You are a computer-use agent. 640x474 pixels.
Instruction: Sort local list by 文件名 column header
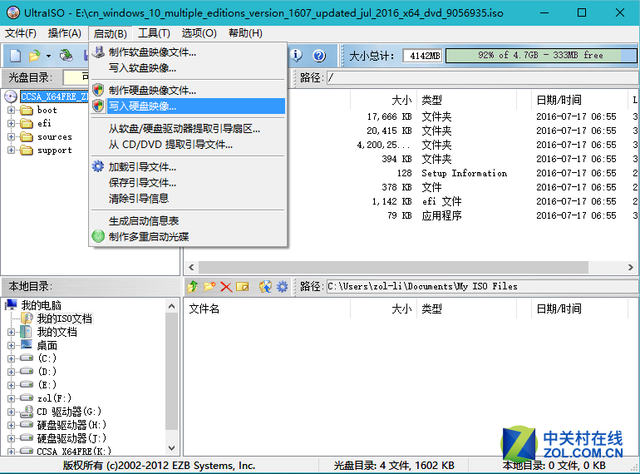pyautogui.click(x=267, y=309)
